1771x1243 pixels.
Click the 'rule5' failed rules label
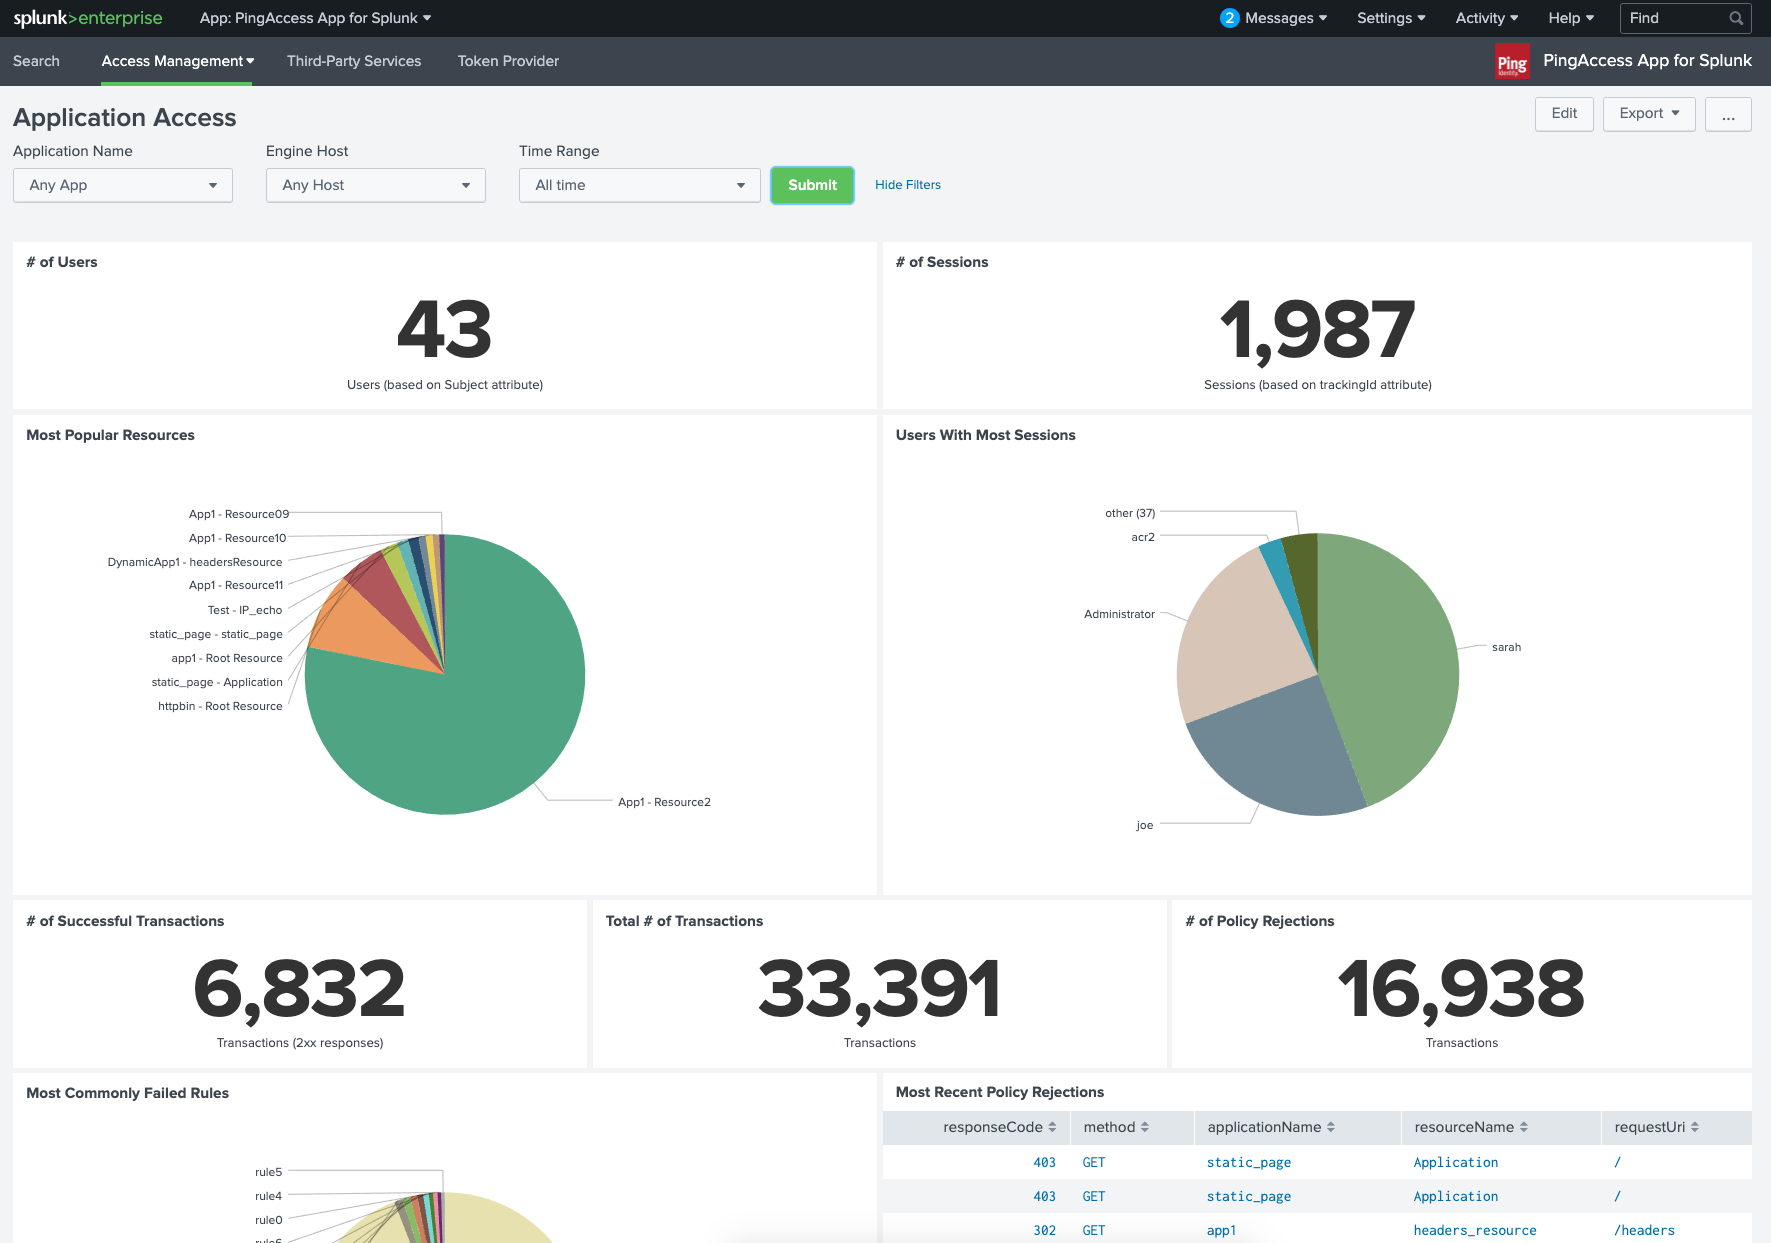(268, 1172)
